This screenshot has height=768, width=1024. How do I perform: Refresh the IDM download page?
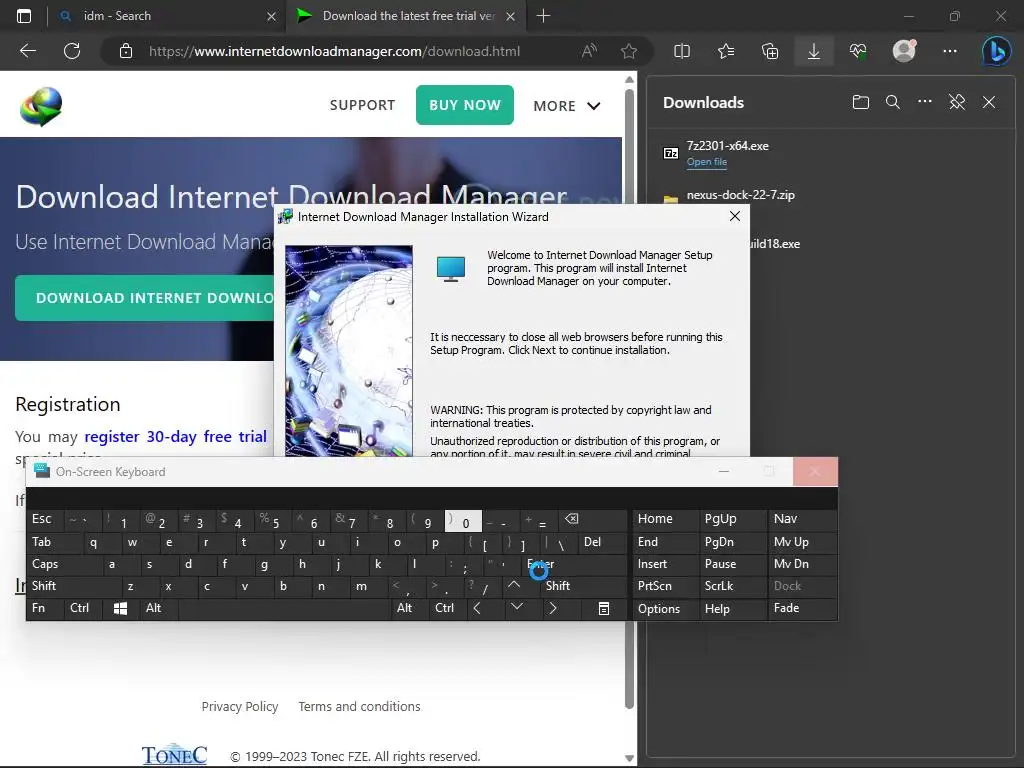(72, 51)
